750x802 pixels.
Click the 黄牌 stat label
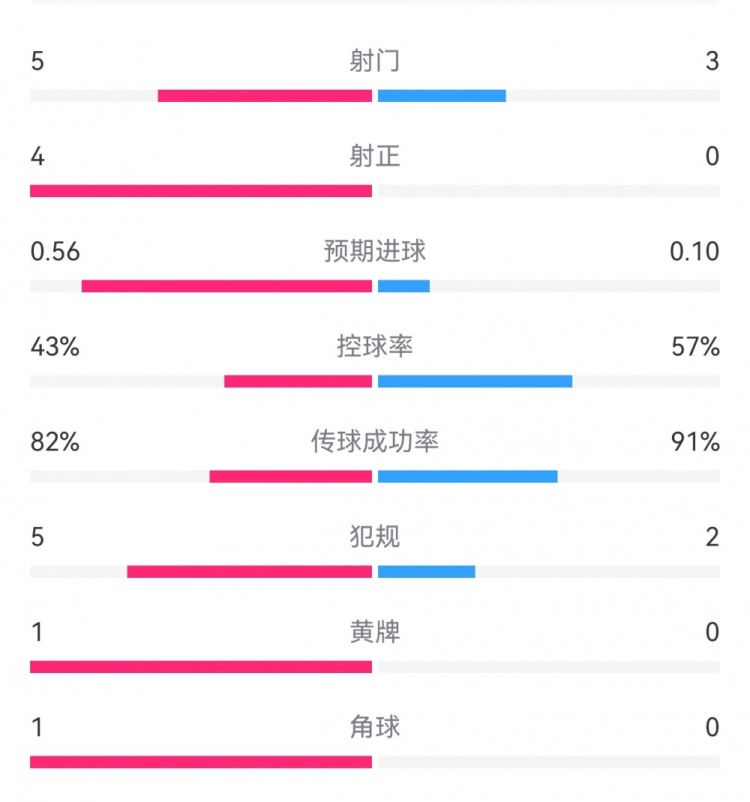[x=375, y=631]
